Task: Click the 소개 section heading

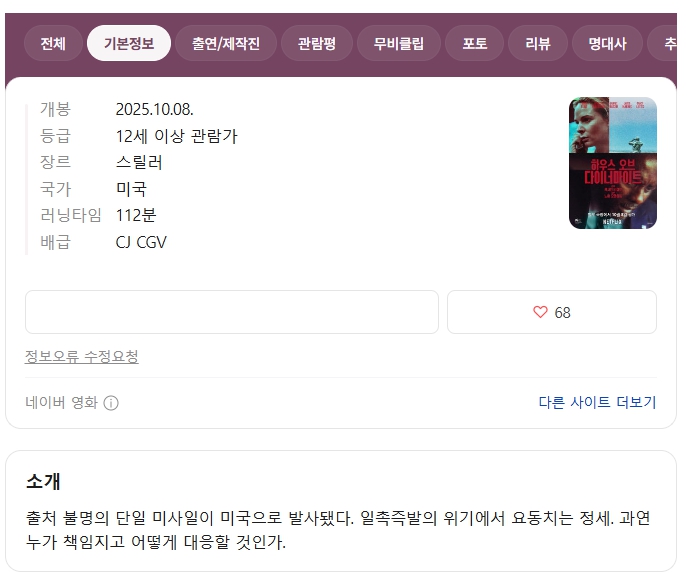Action: [x=43, y=481]
